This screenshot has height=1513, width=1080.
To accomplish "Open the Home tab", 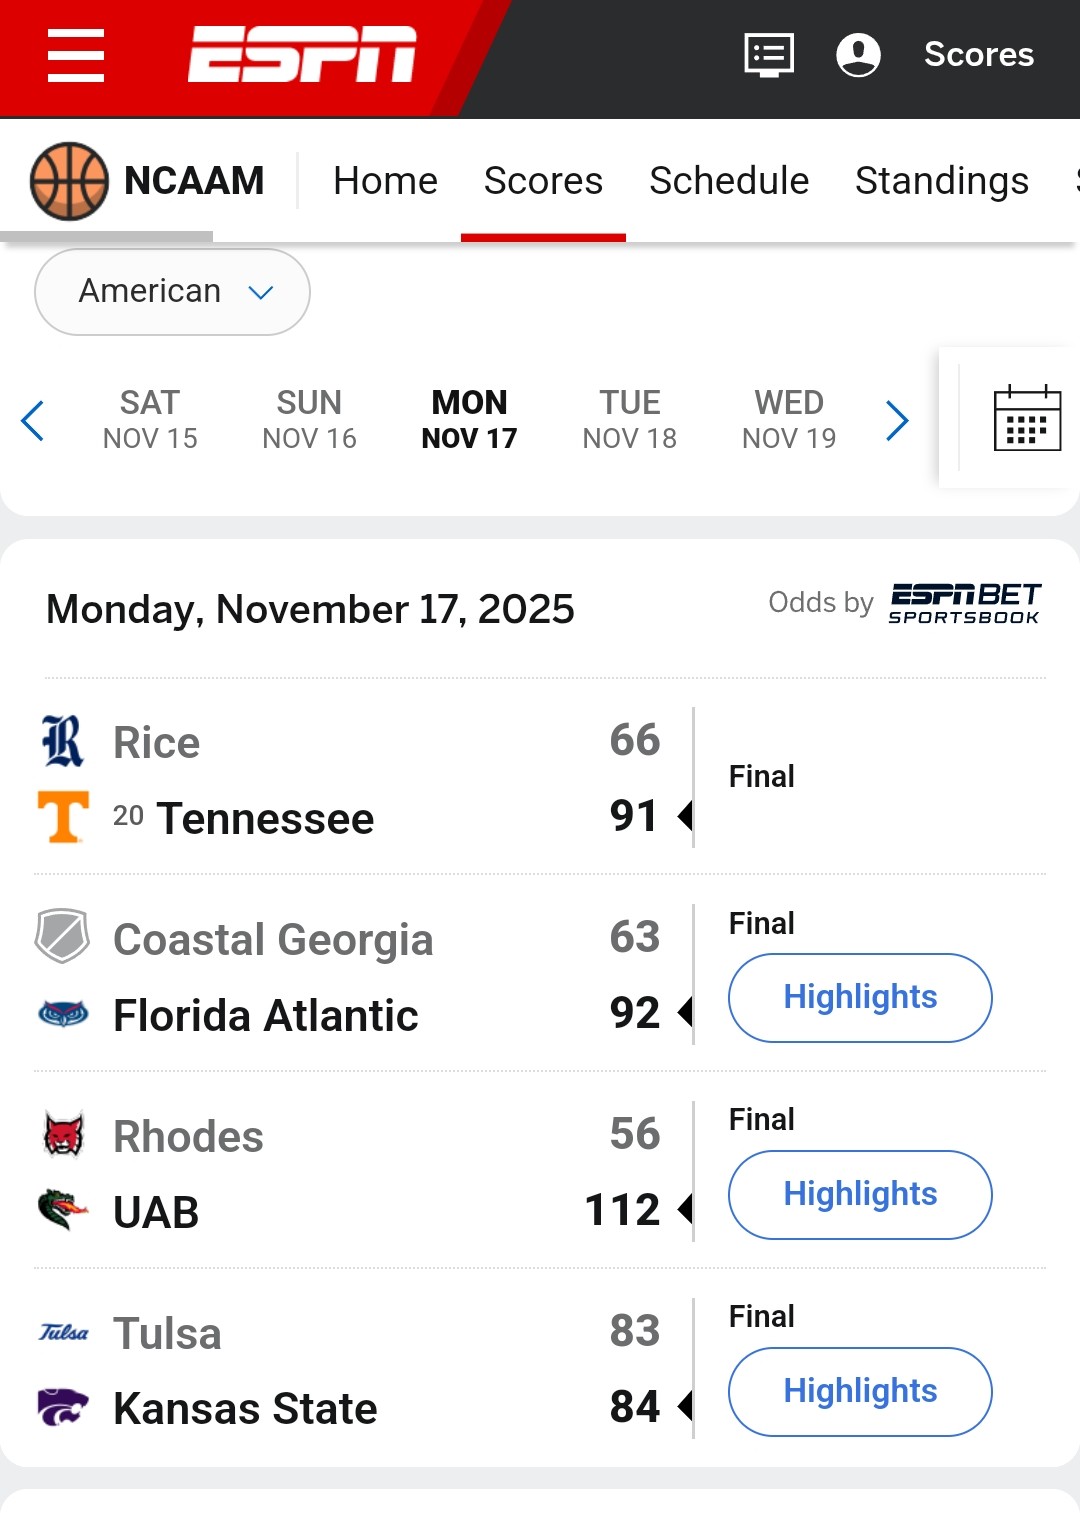I will point(385,181).
